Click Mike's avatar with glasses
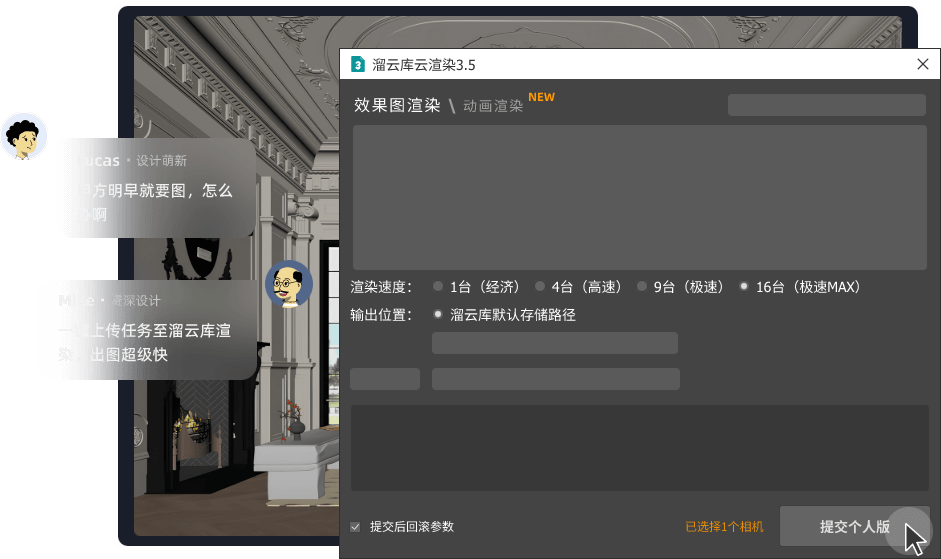Image resolution: width=941 pixels, height=559 pixels. 289,285
